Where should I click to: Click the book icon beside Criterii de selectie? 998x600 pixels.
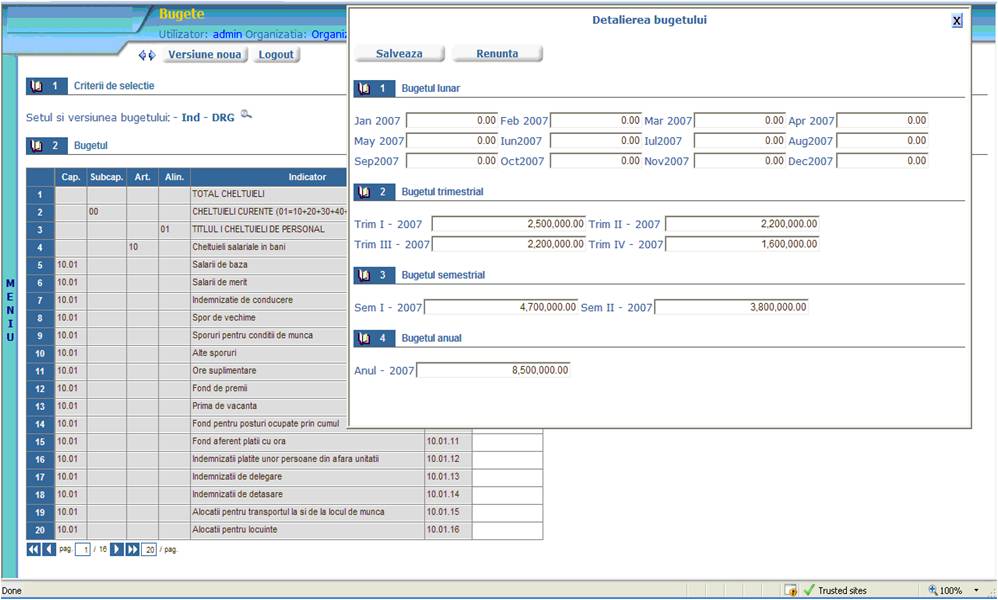tap(36, 86)
